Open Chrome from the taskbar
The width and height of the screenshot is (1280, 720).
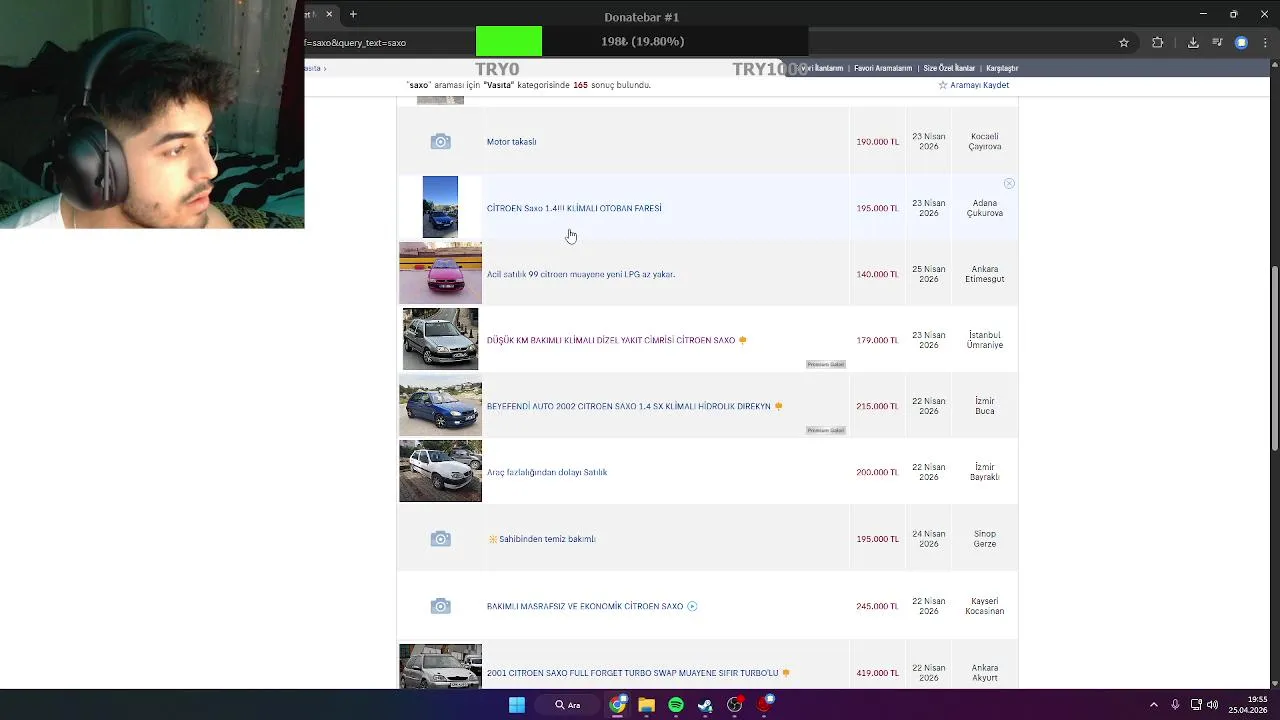[617, 705]
